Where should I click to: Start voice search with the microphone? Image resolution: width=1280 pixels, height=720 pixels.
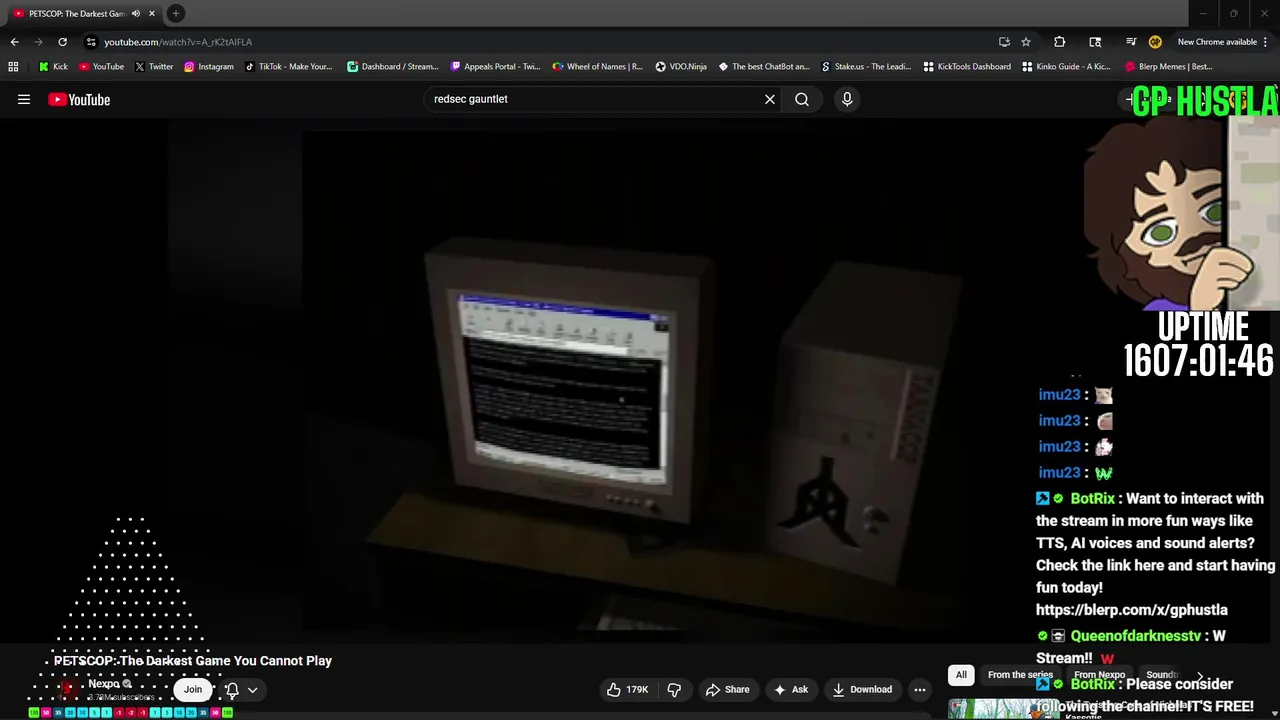(x=847, y=99)
